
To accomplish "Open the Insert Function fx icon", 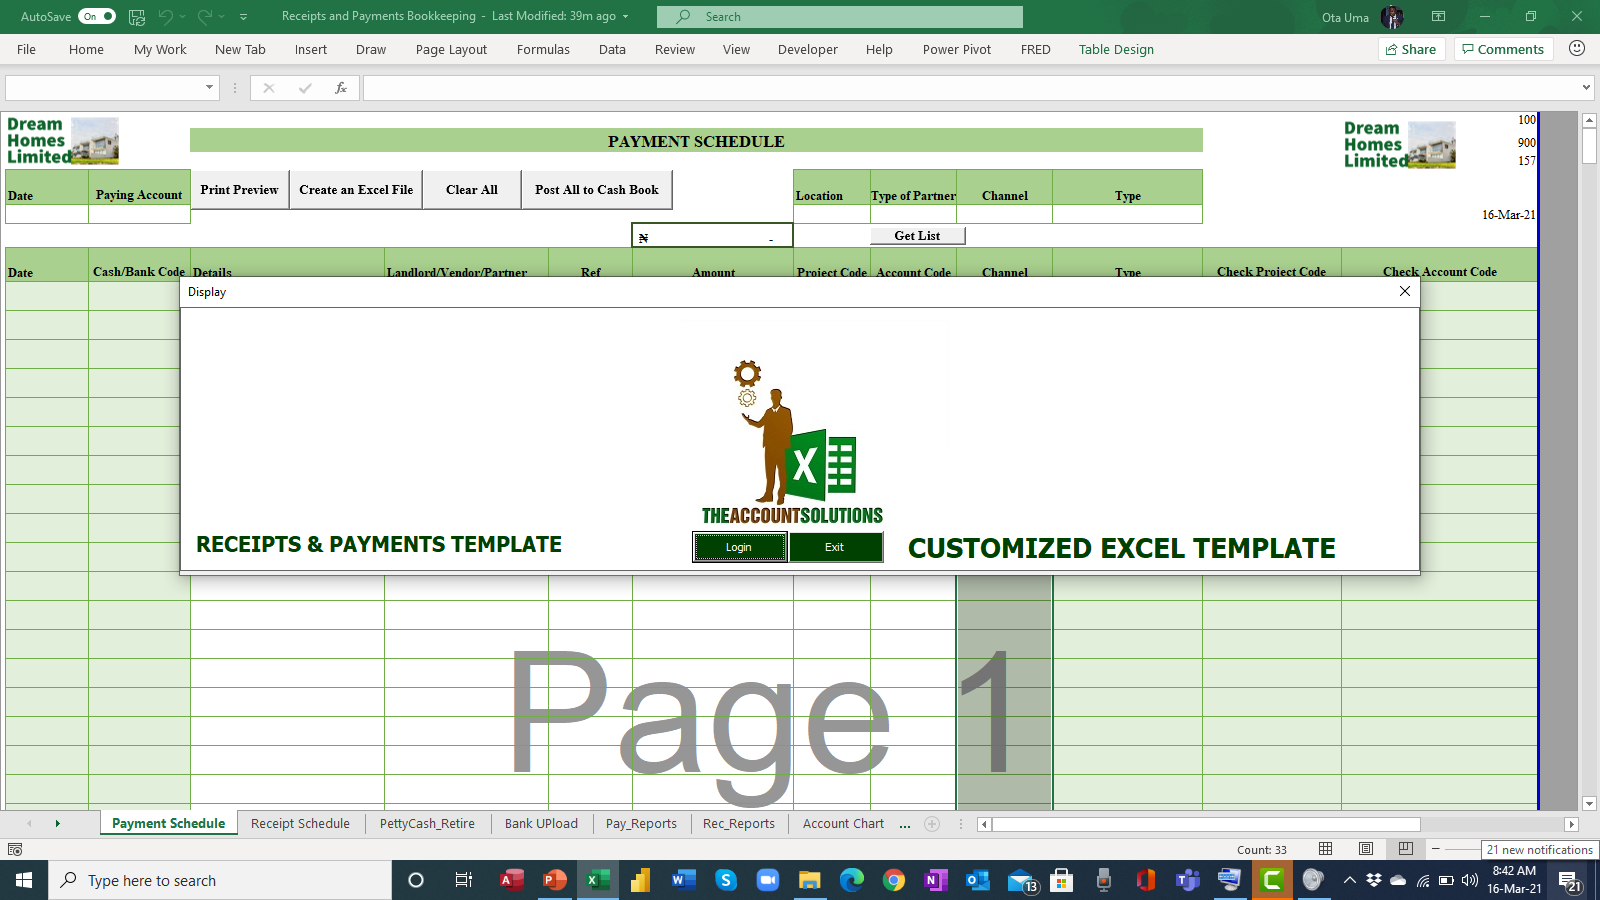I will pyautogui.click(x=341, y=87).
